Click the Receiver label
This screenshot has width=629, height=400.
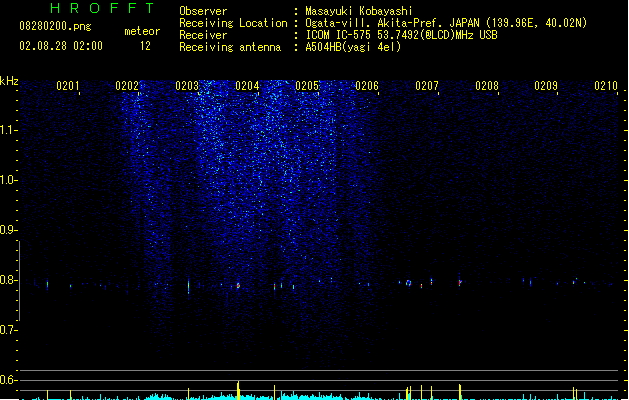[x=203, y=35]
